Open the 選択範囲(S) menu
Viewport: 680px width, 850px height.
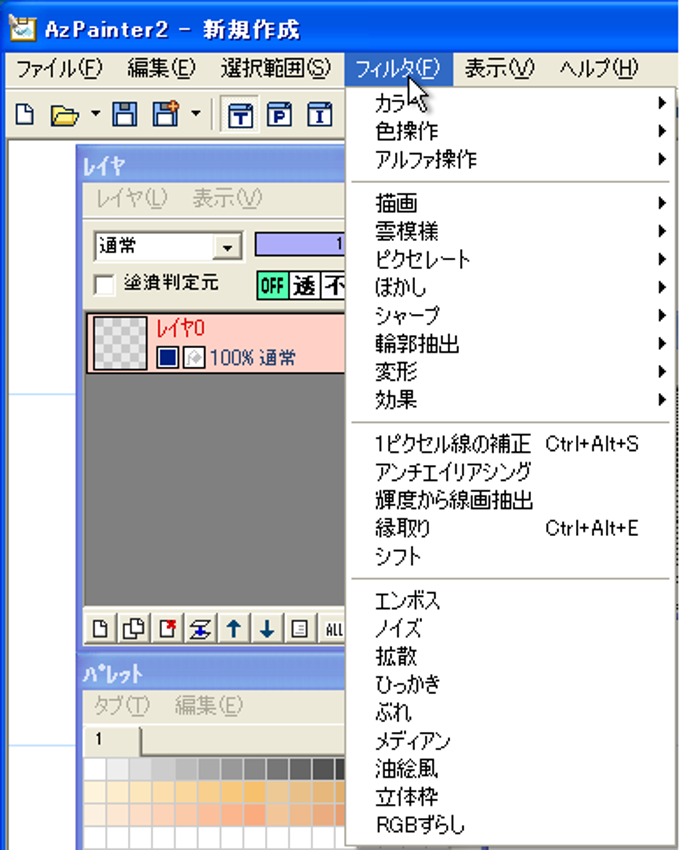(275, 69)
